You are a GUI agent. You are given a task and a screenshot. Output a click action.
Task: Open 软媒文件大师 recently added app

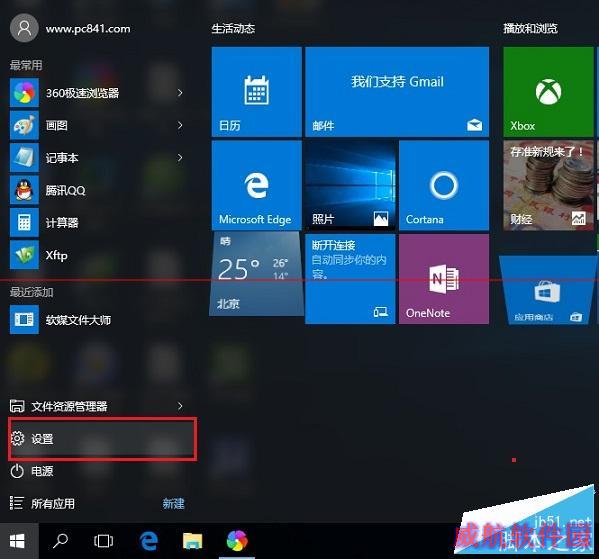coord(97,319)
